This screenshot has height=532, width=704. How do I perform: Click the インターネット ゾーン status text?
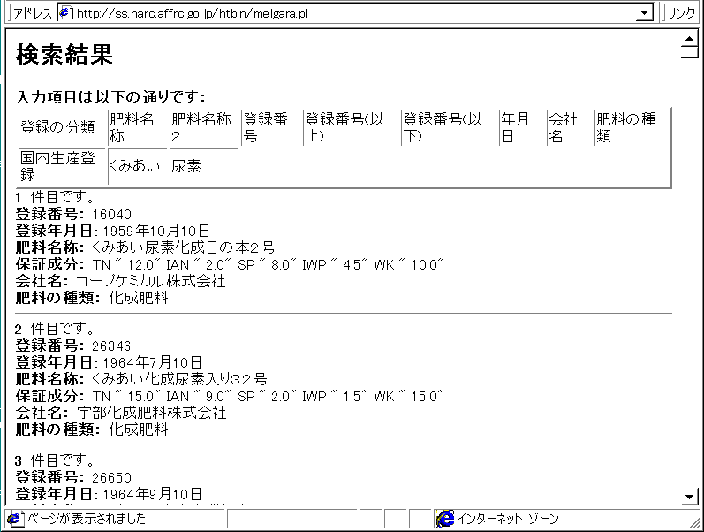point(507,519)
